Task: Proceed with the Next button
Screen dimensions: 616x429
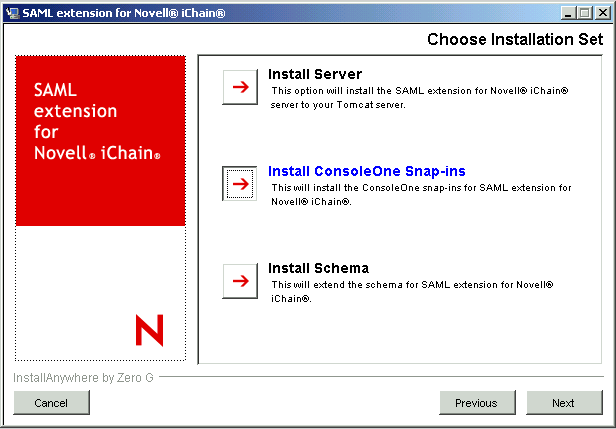Action: click(564, 403)
